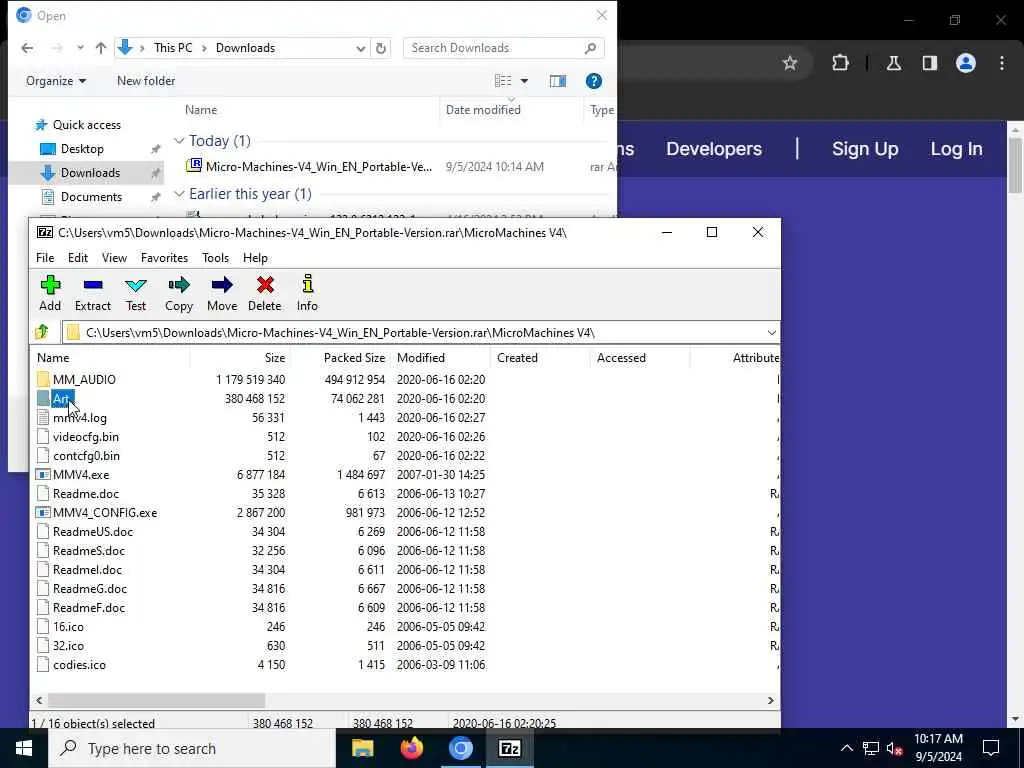Viewport: 1024px width, 768px height.
Task: Open the Favorites menu in 7-Zip
Action: pyautogui.click(x=165, y=258)
